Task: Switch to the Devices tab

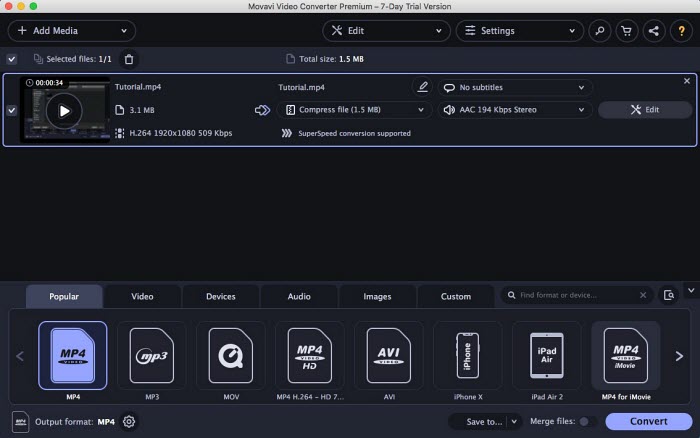Action: [x=221, y=296]
